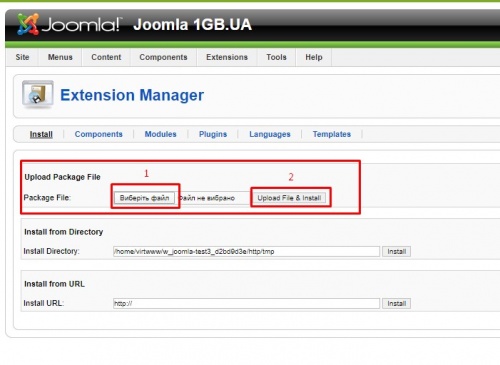Screen dimensions: 500x365
Task: Switch to the Components submenu tab
Action: click(x=99, y=134)
